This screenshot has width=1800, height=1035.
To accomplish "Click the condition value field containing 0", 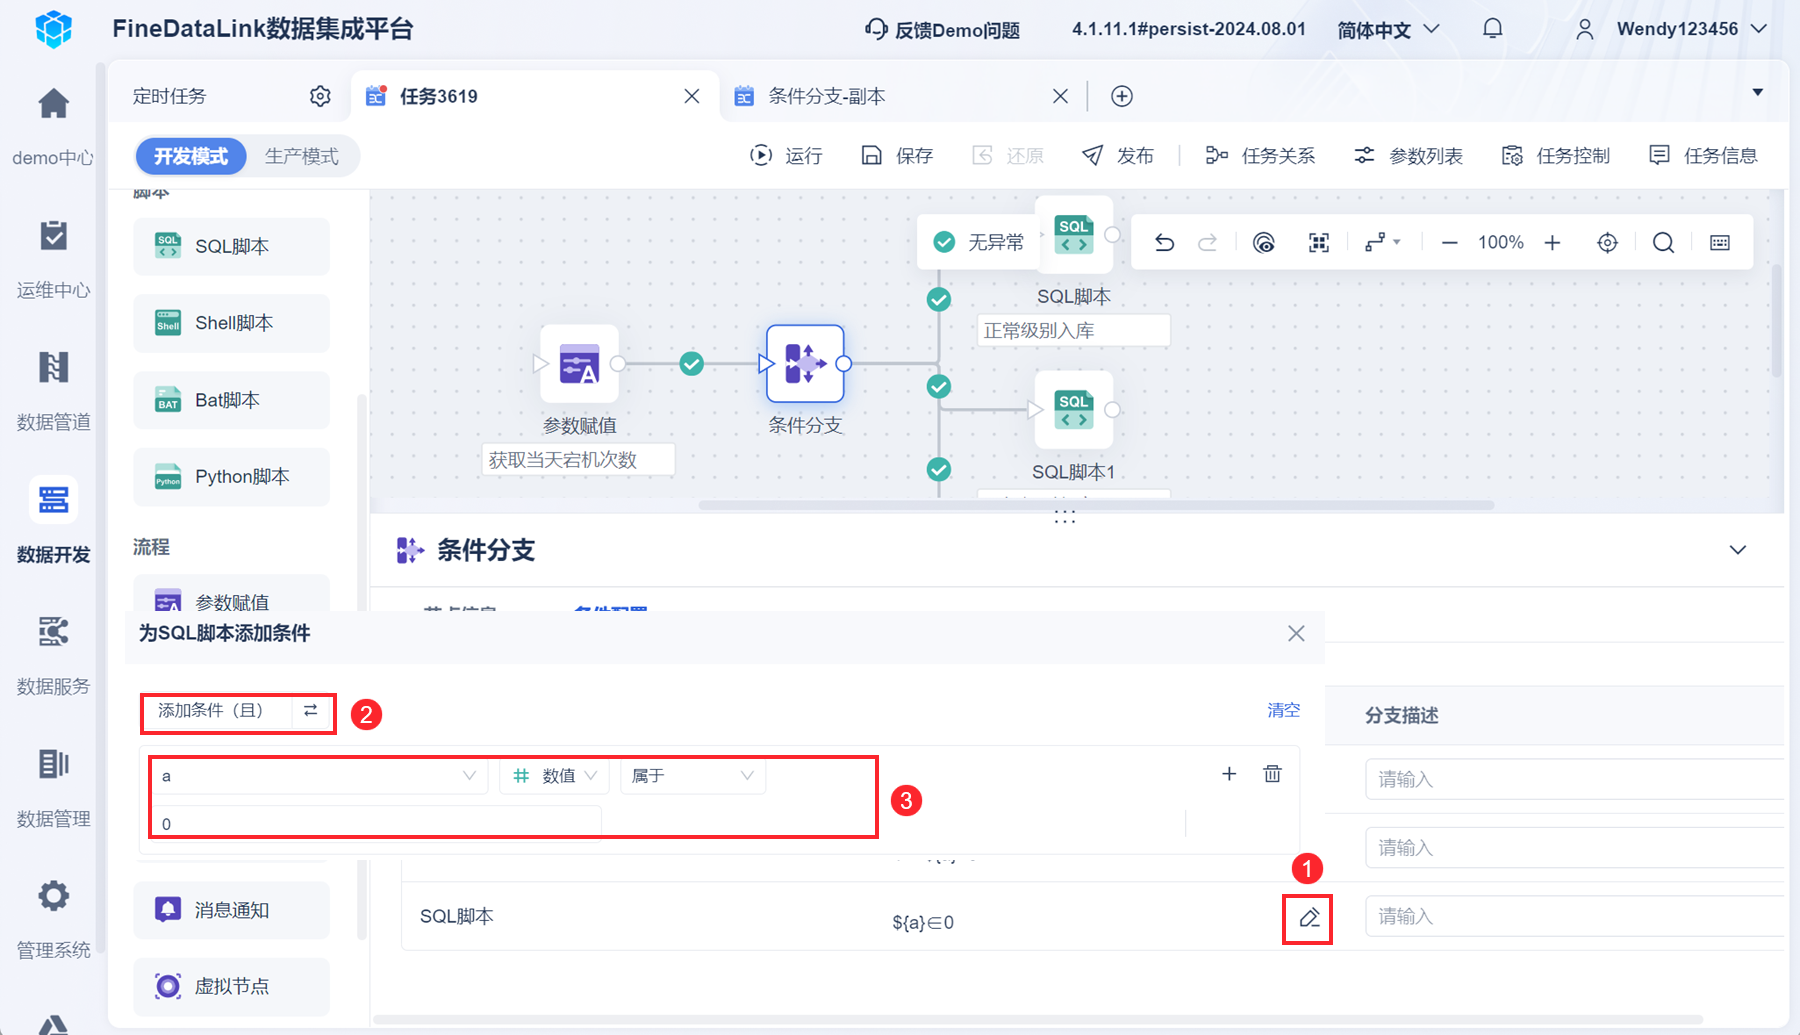I will (x=377, y=824).
